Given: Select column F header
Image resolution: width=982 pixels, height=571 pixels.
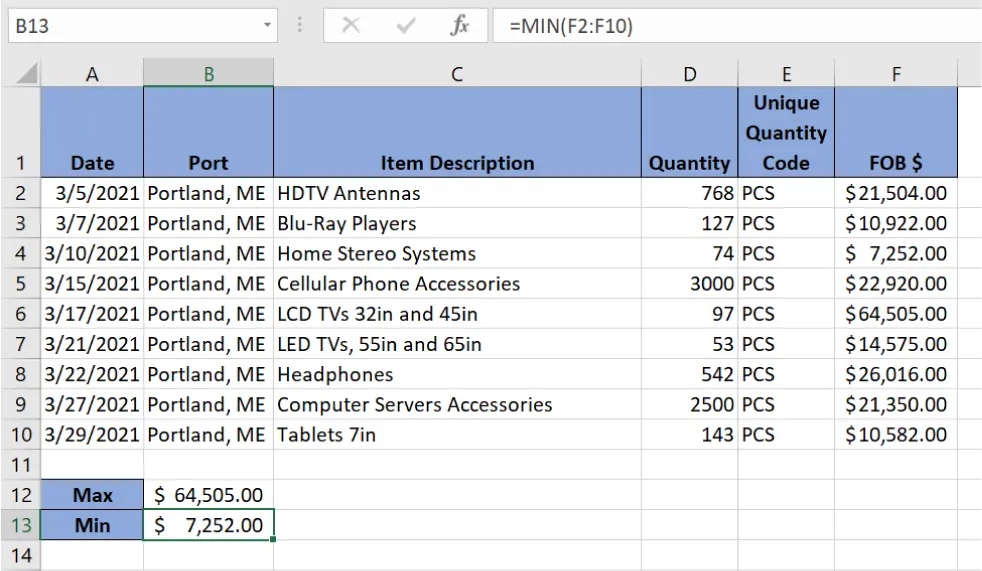Looking at the screenshot, I should pos(896,73).
